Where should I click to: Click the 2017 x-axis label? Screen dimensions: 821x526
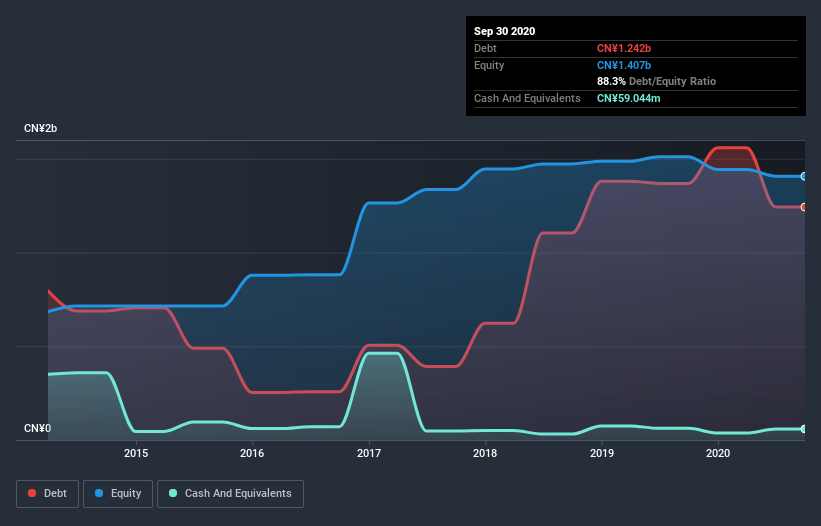369,453
